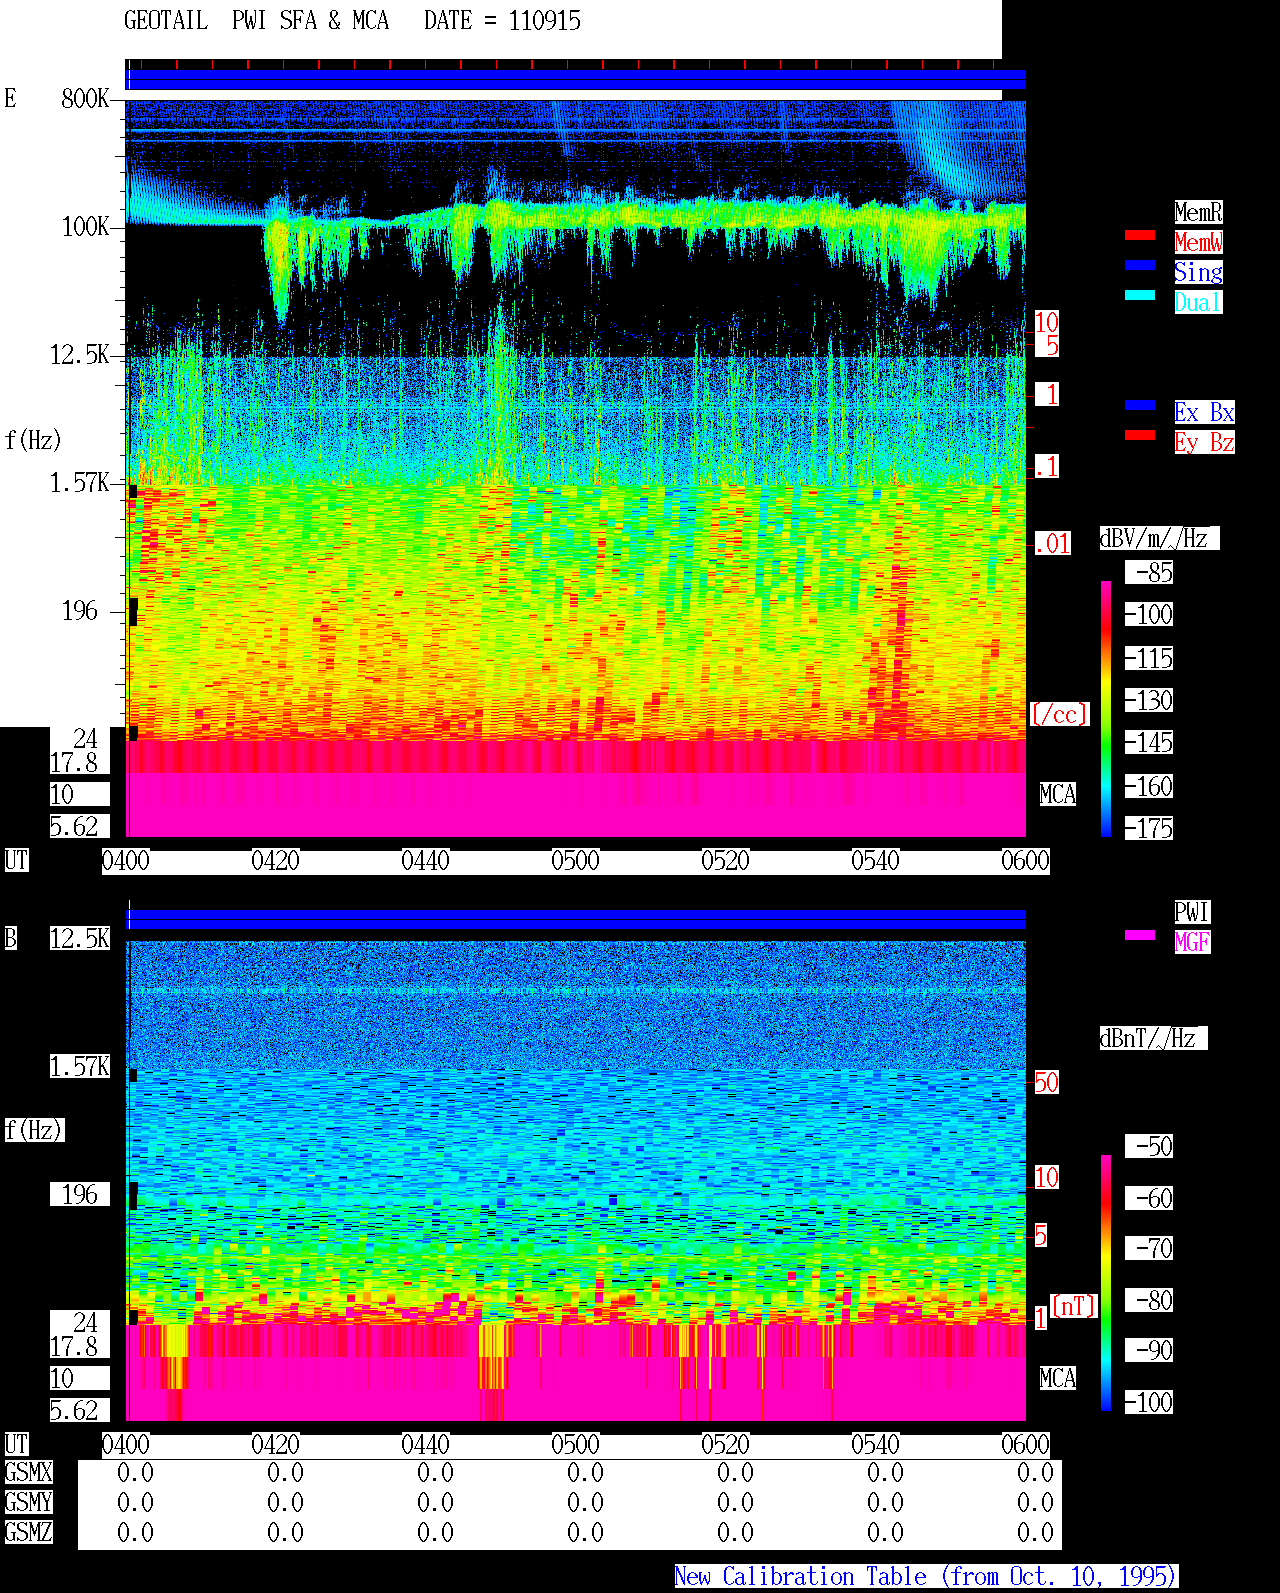Click the 0500 UT tick on upper panel
1280x1593 pixels.
pyautogui.click(x=576, y=860)
